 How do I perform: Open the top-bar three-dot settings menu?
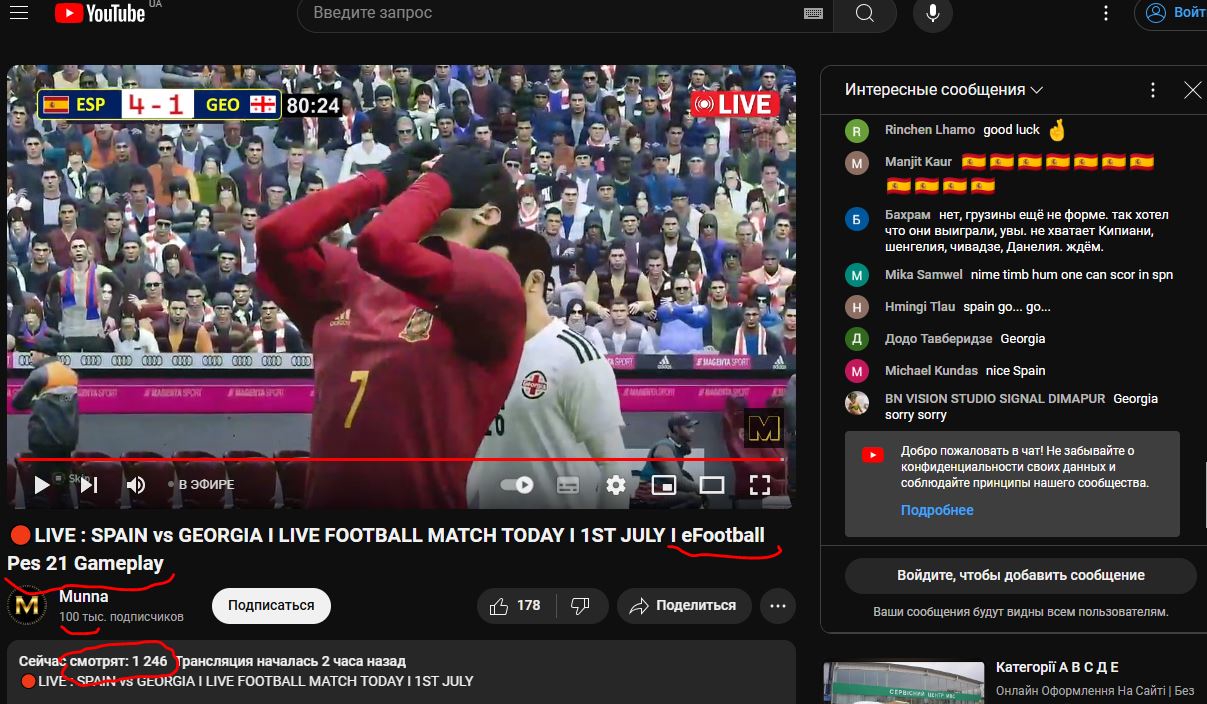1106,13
